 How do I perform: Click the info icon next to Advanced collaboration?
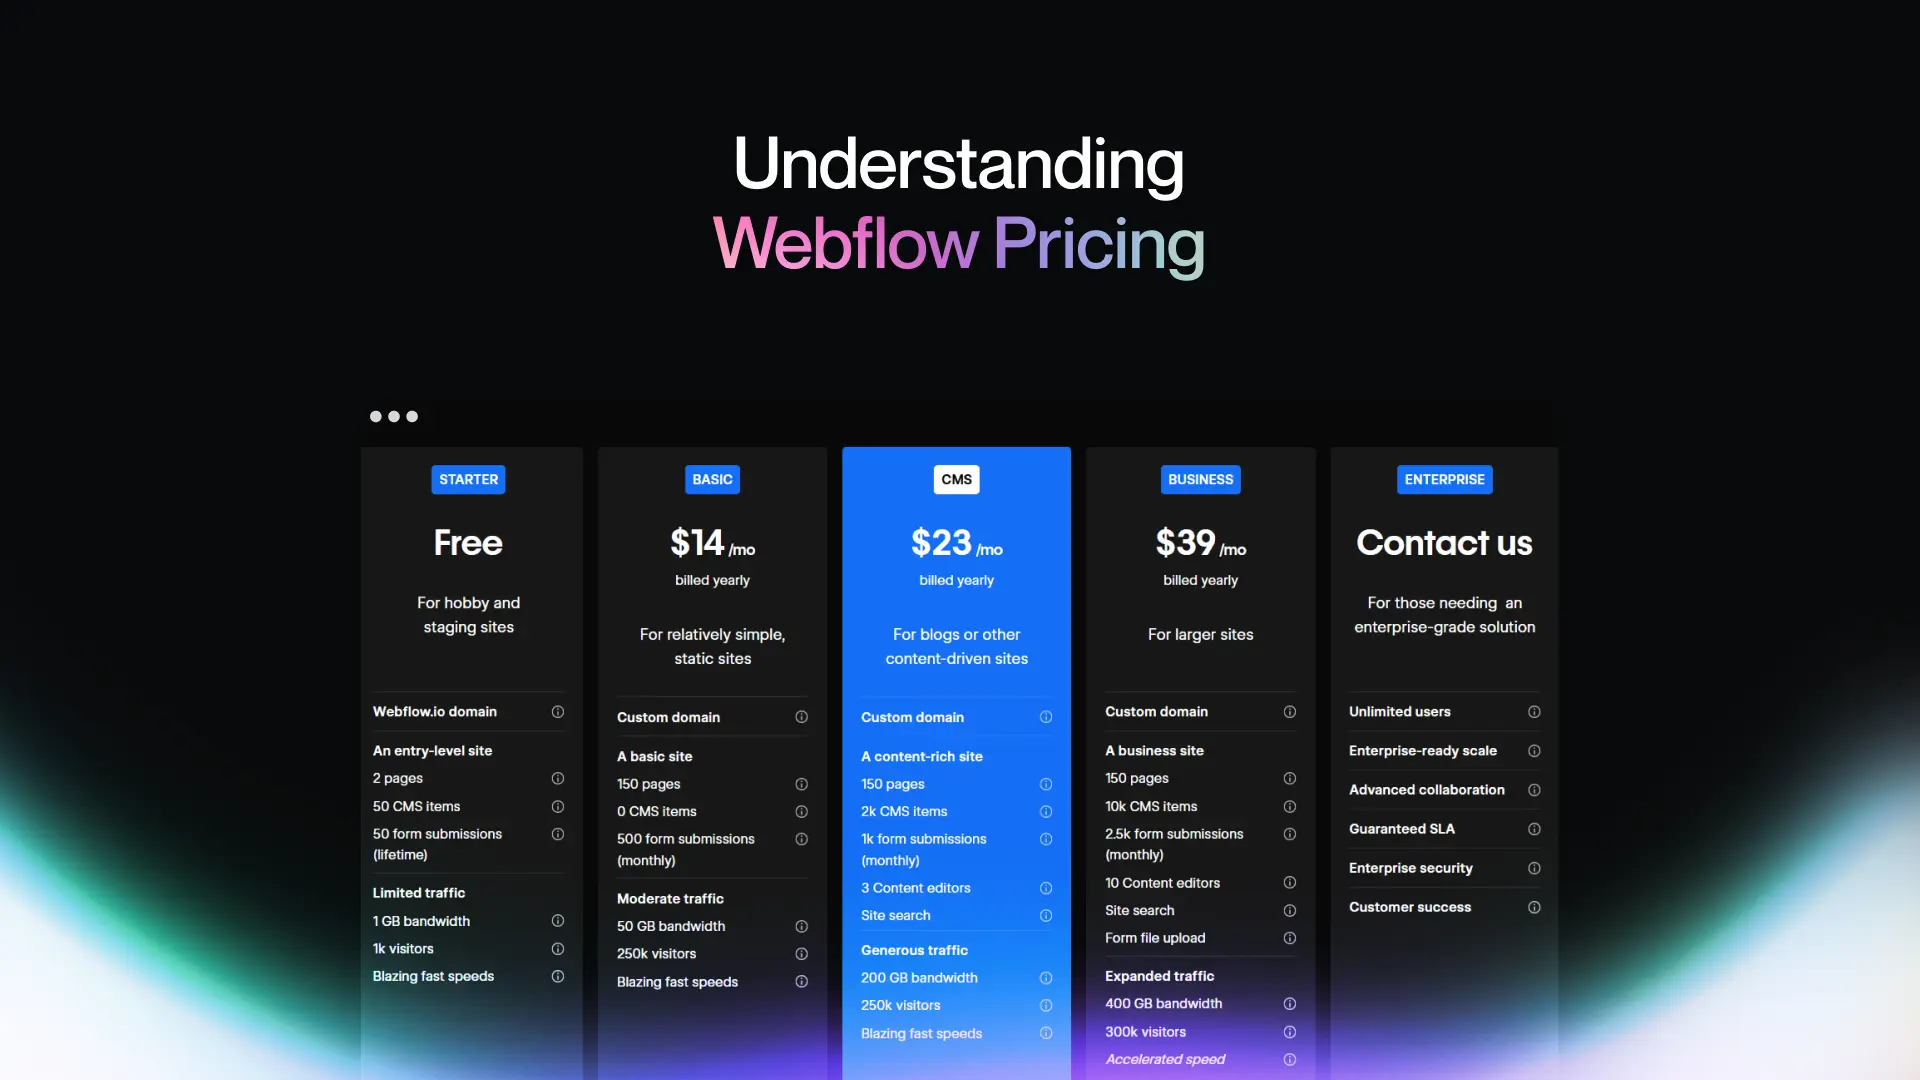pyautogui.click(x=1534, y=789)
